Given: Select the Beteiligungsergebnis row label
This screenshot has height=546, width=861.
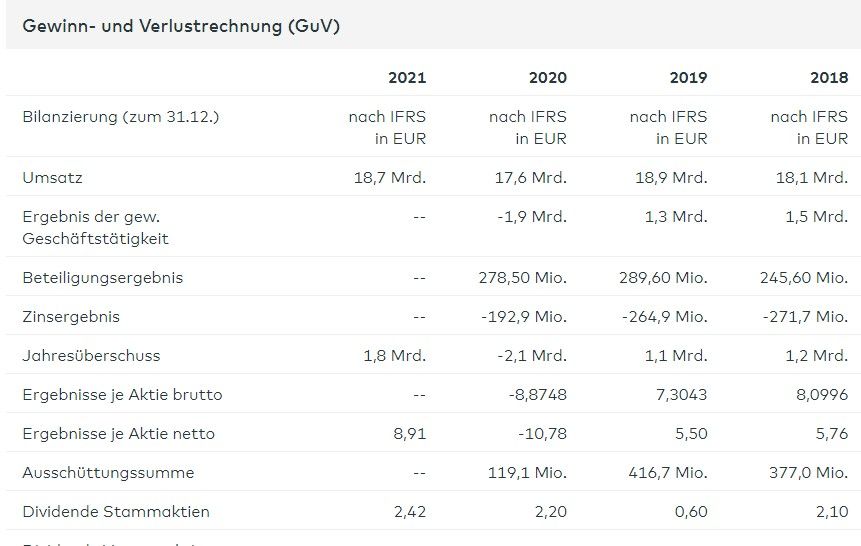Looking at the screenshot, I should 103,278.
